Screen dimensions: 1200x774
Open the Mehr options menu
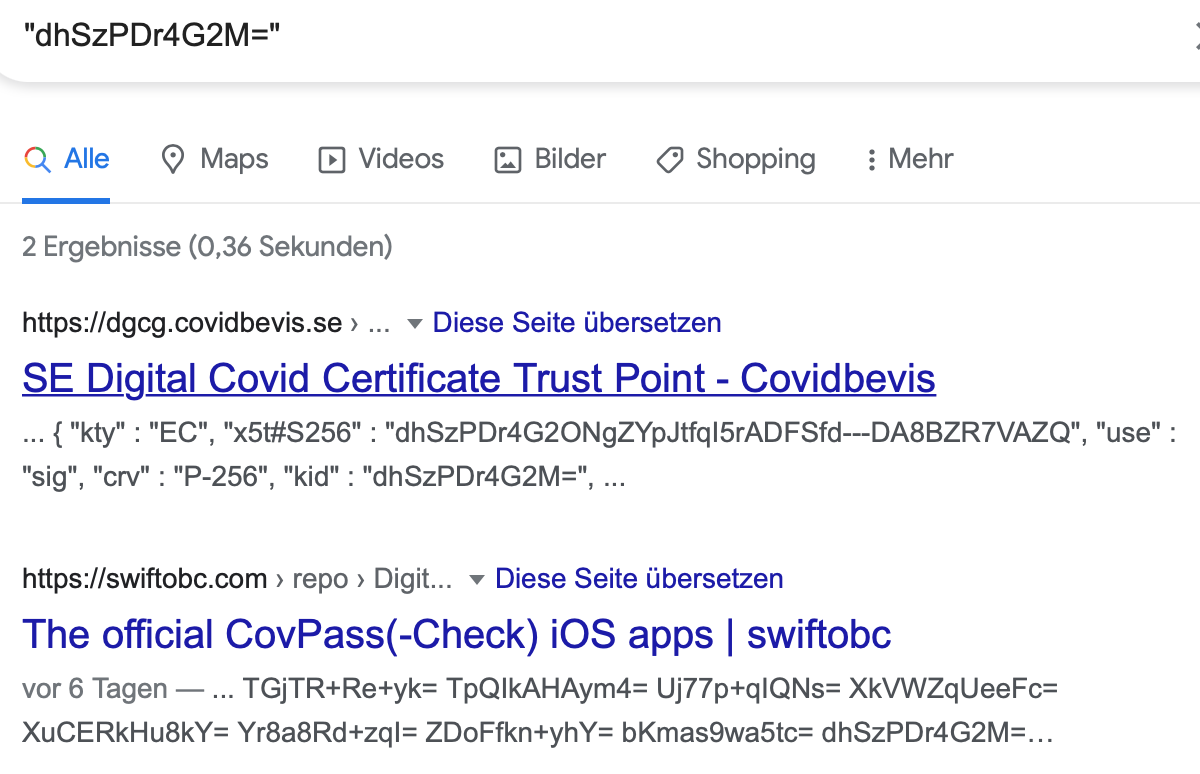tap(909, 159)
